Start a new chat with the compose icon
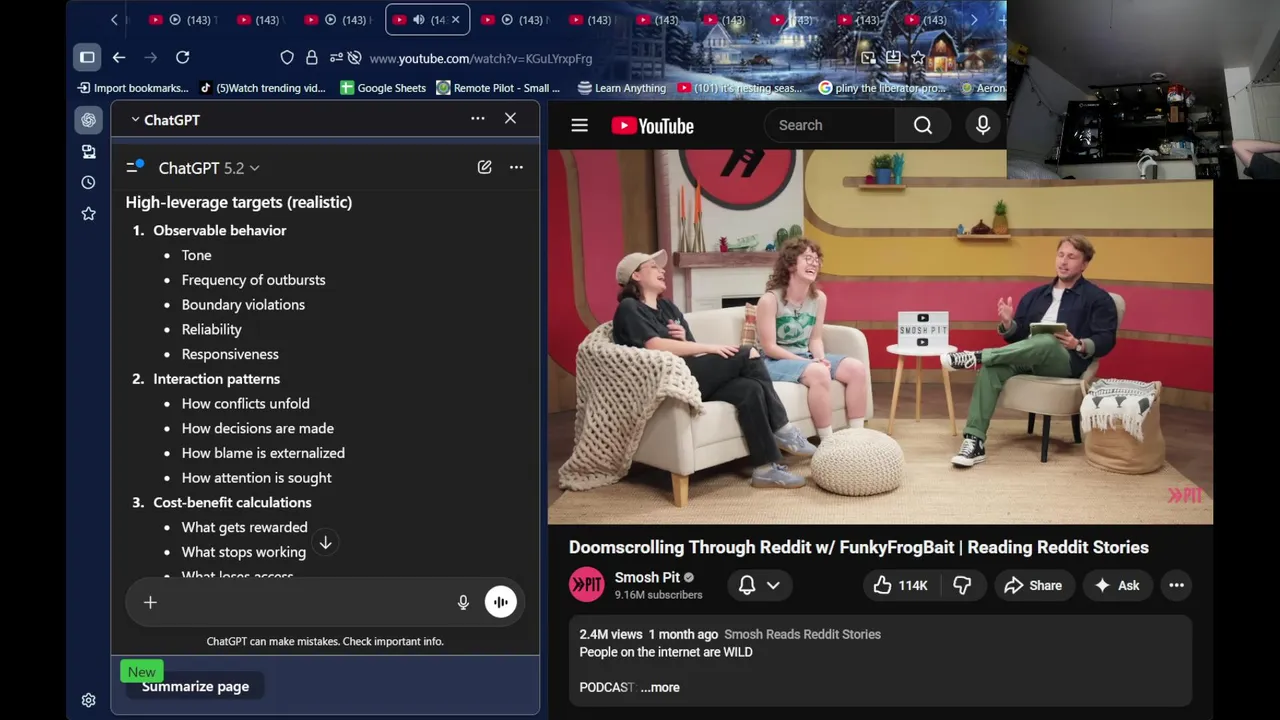1280x720 pixels. pos(484,167)
